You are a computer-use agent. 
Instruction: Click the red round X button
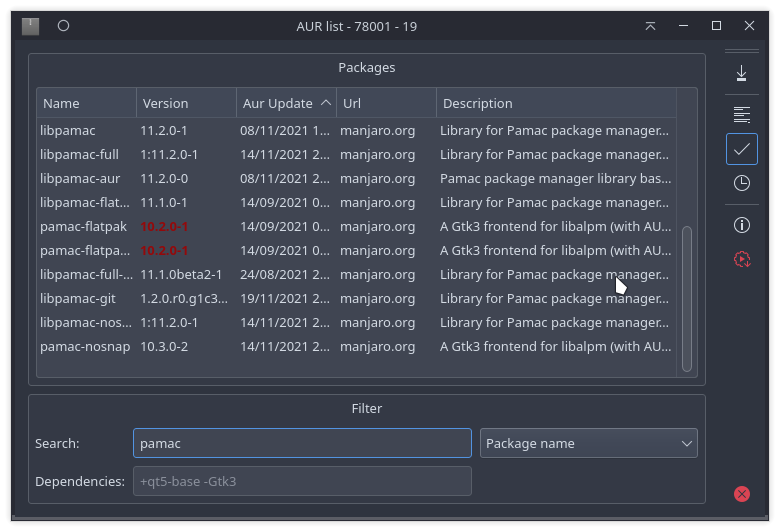(741, 494)
